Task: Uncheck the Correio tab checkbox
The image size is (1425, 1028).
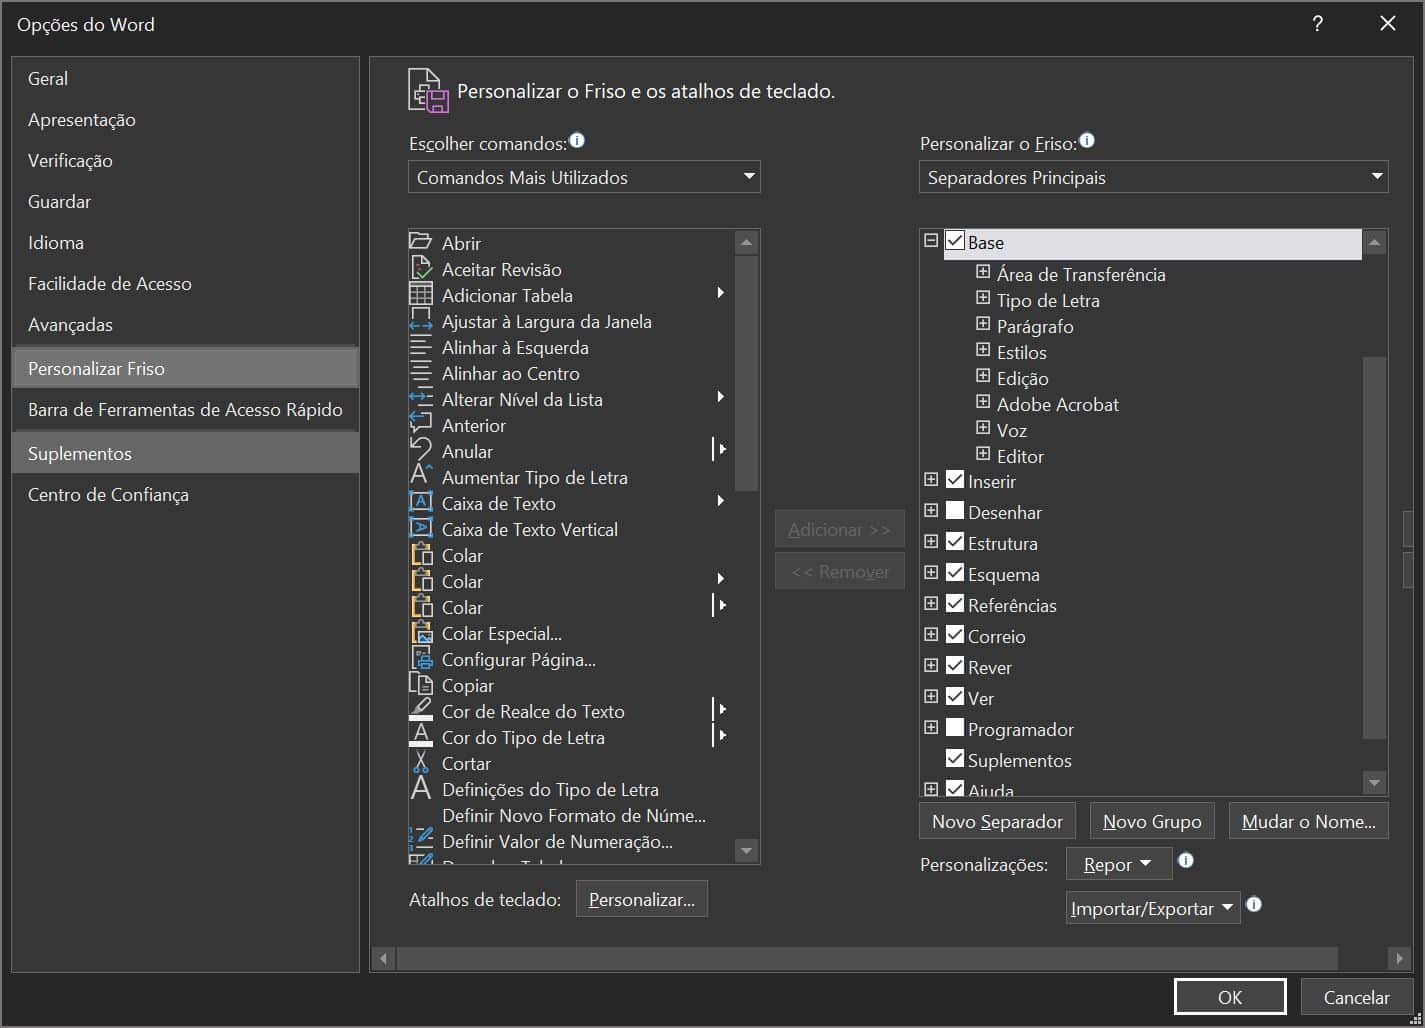Action: click(955, 635)
